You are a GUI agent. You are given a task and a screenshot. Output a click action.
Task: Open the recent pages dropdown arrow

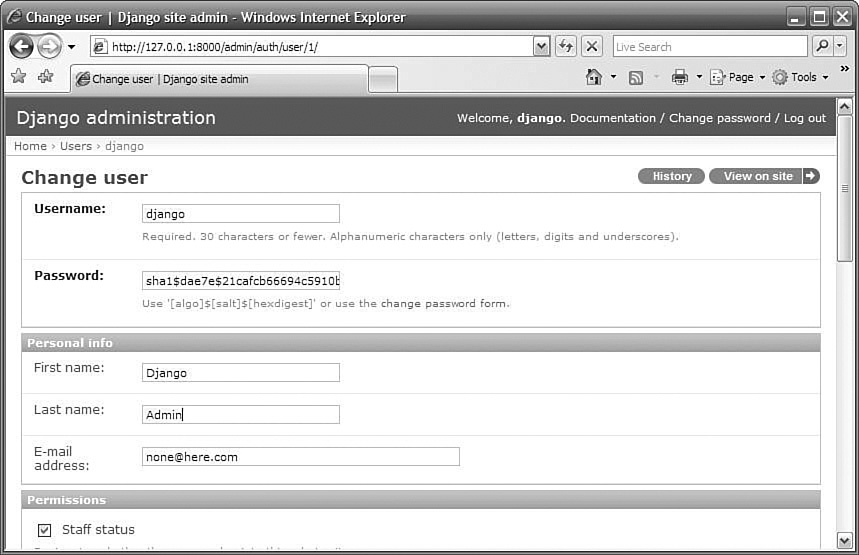coord(71,47)
